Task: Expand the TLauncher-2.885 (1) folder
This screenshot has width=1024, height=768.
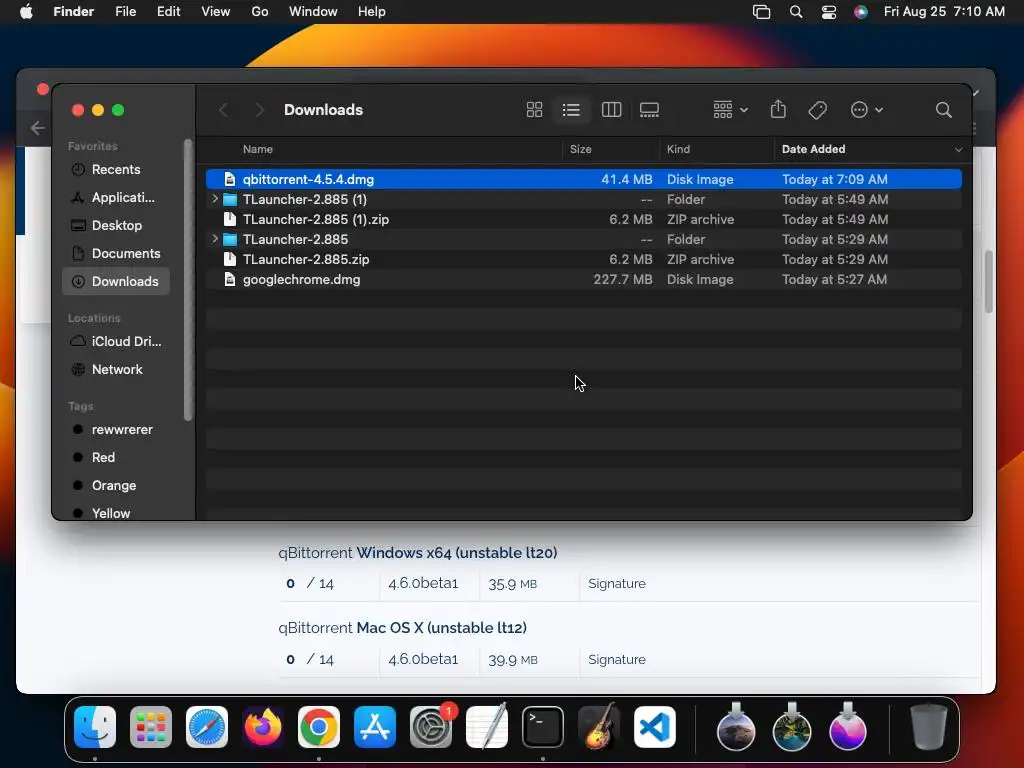Action: pyautogui.click(x=215, y=199)
